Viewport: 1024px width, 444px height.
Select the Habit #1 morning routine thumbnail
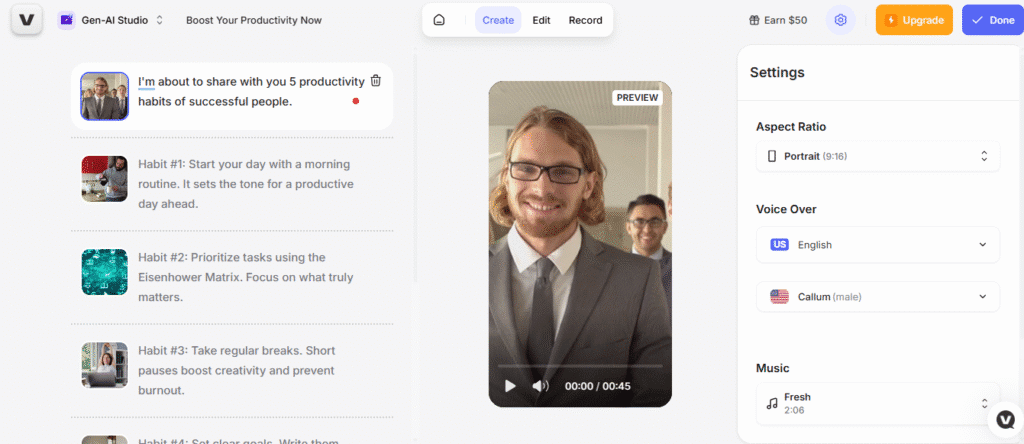(x=104, y=178)
